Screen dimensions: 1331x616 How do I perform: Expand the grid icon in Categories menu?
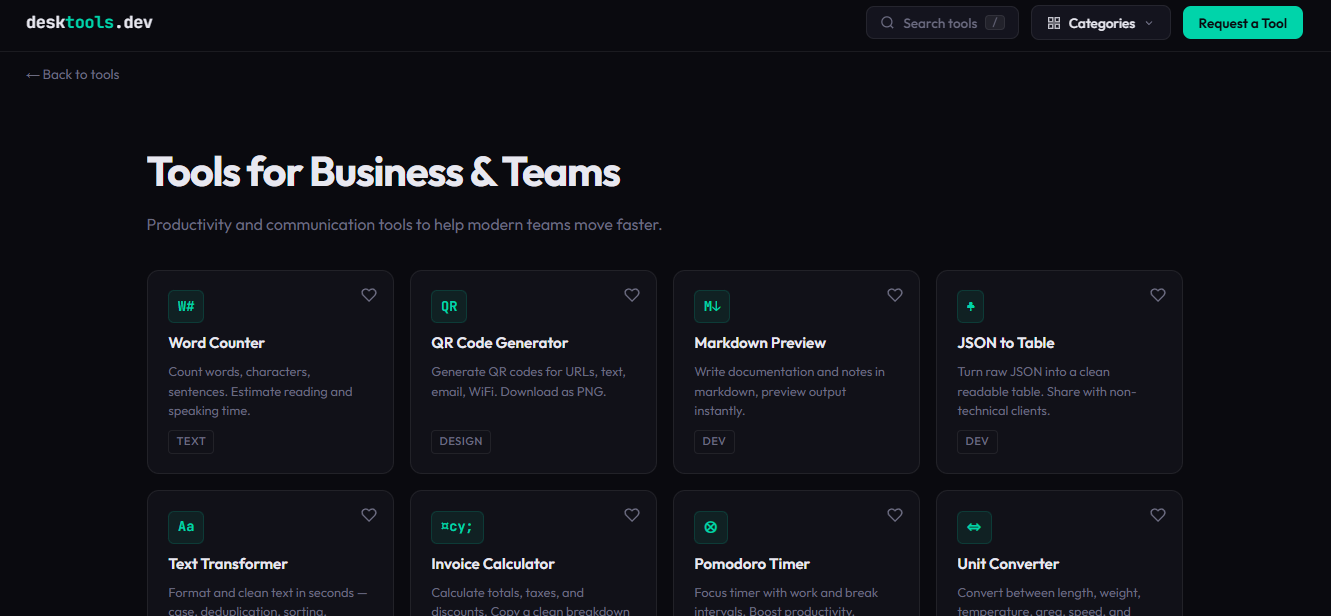[x=1053, y=22]
